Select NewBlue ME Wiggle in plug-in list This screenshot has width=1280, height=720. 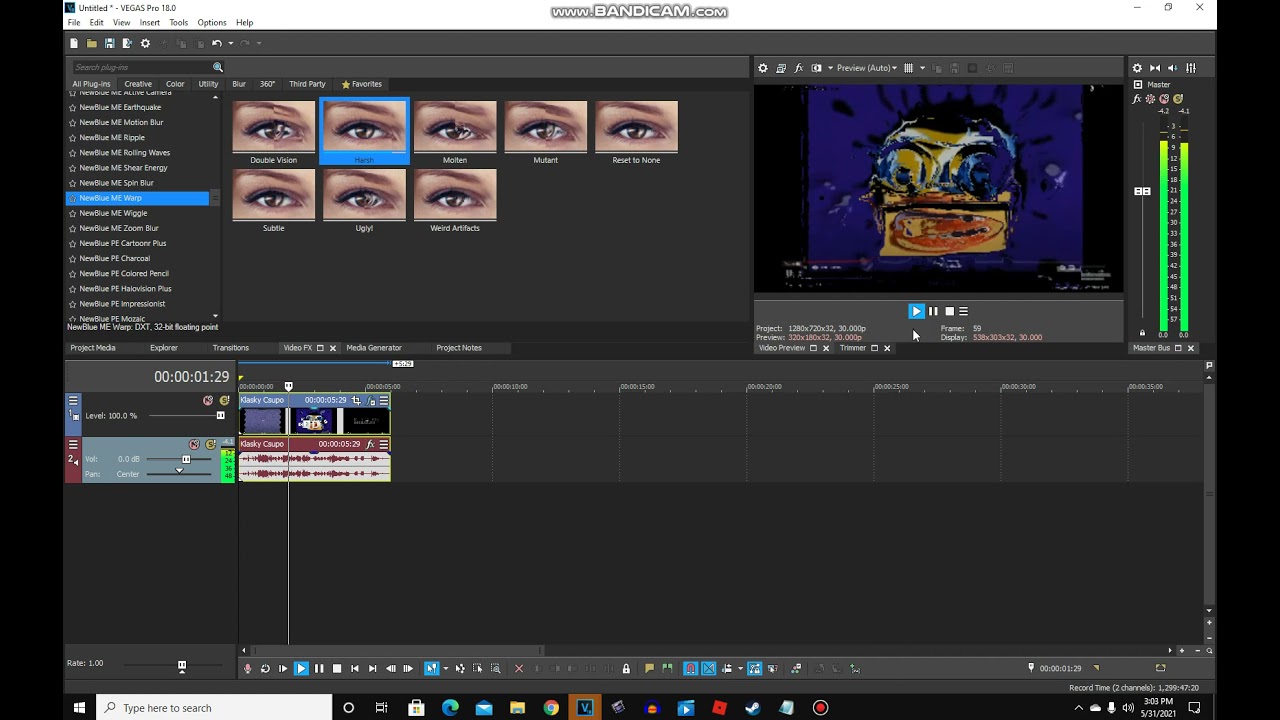tap(113, 213)
